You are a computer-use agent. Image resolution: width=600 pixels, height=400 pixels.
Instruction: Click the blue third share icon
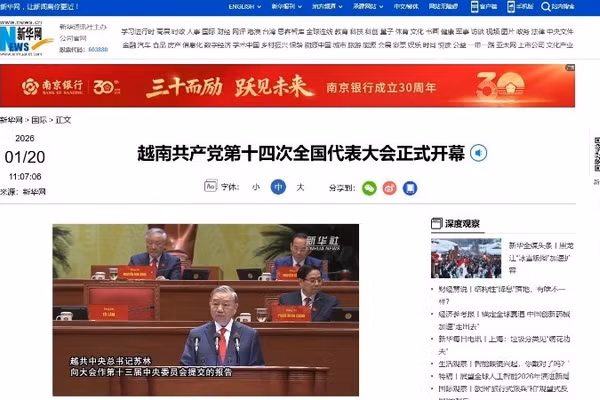(409, 187)
